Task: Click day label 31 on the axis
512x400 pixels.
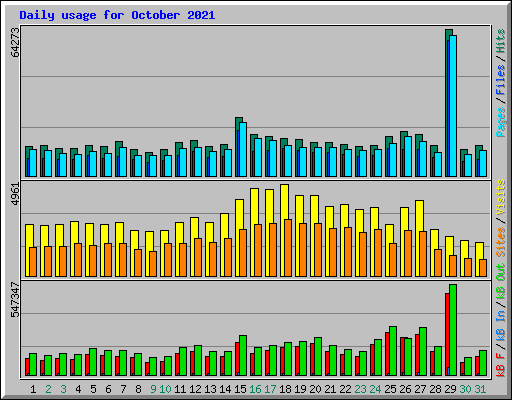Action: [480, 389]
